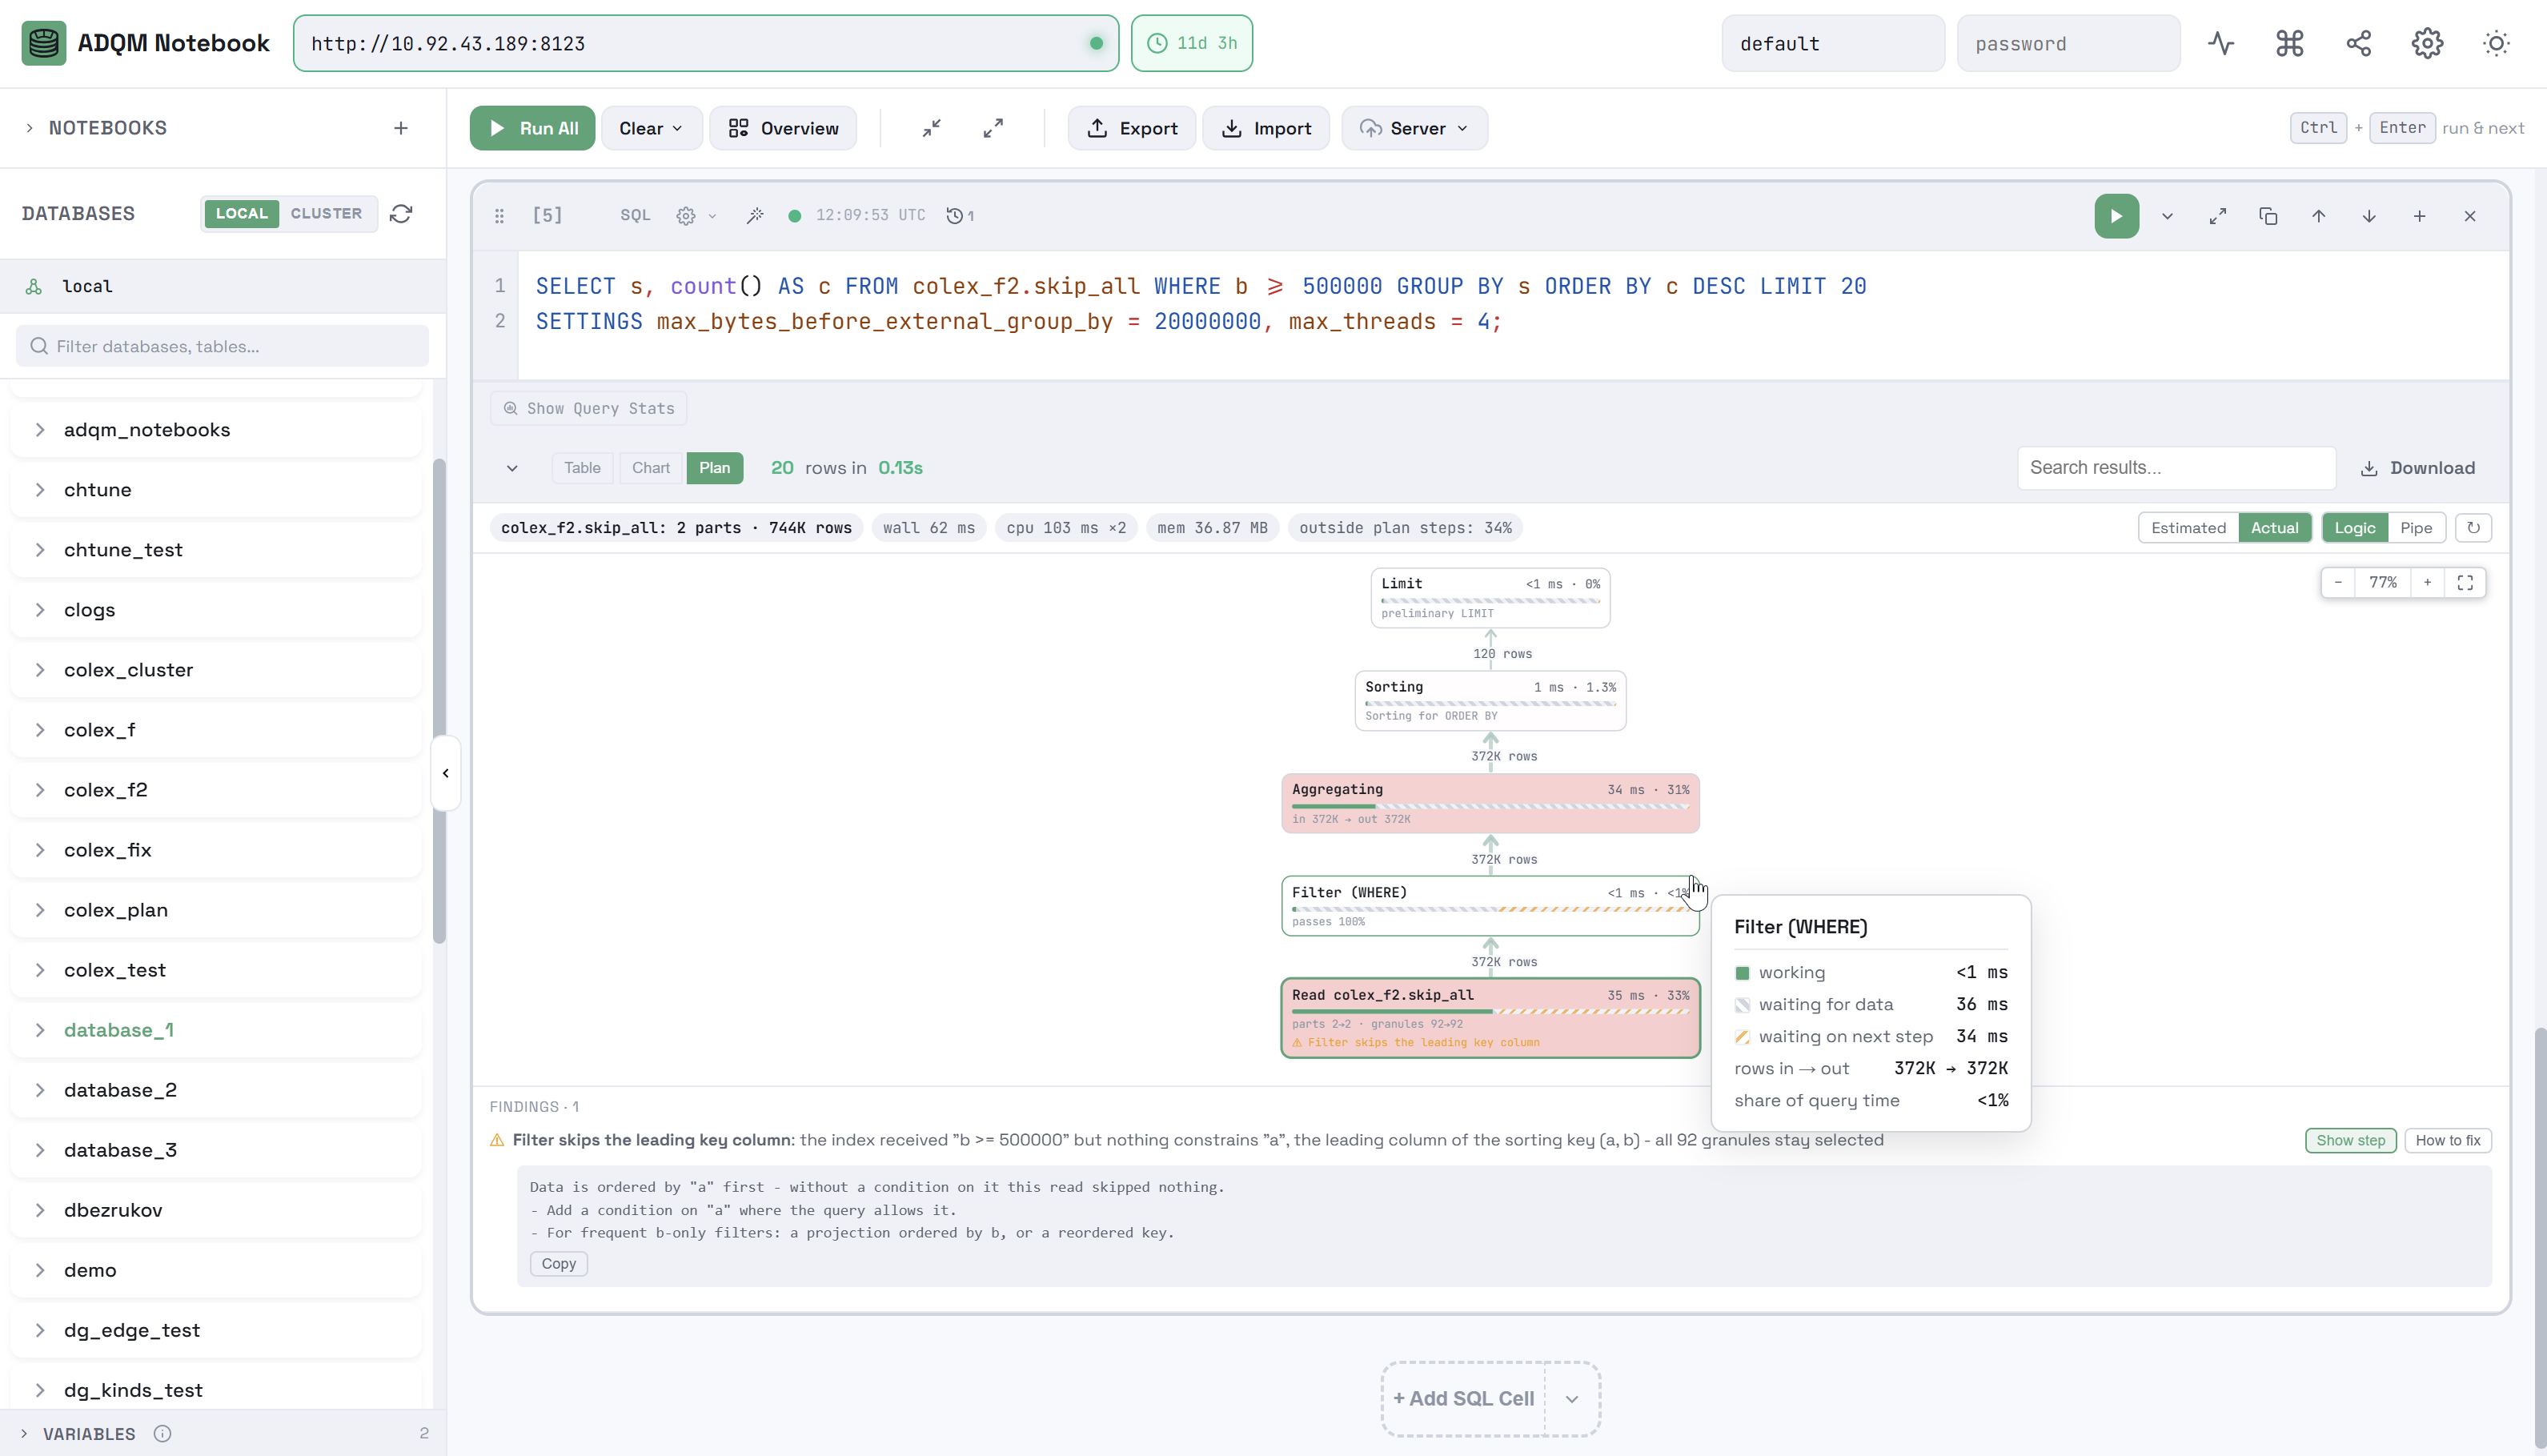Switch plan view to Pipe
Screen dimensions: 2547x1456
[x=2416, y=528]
